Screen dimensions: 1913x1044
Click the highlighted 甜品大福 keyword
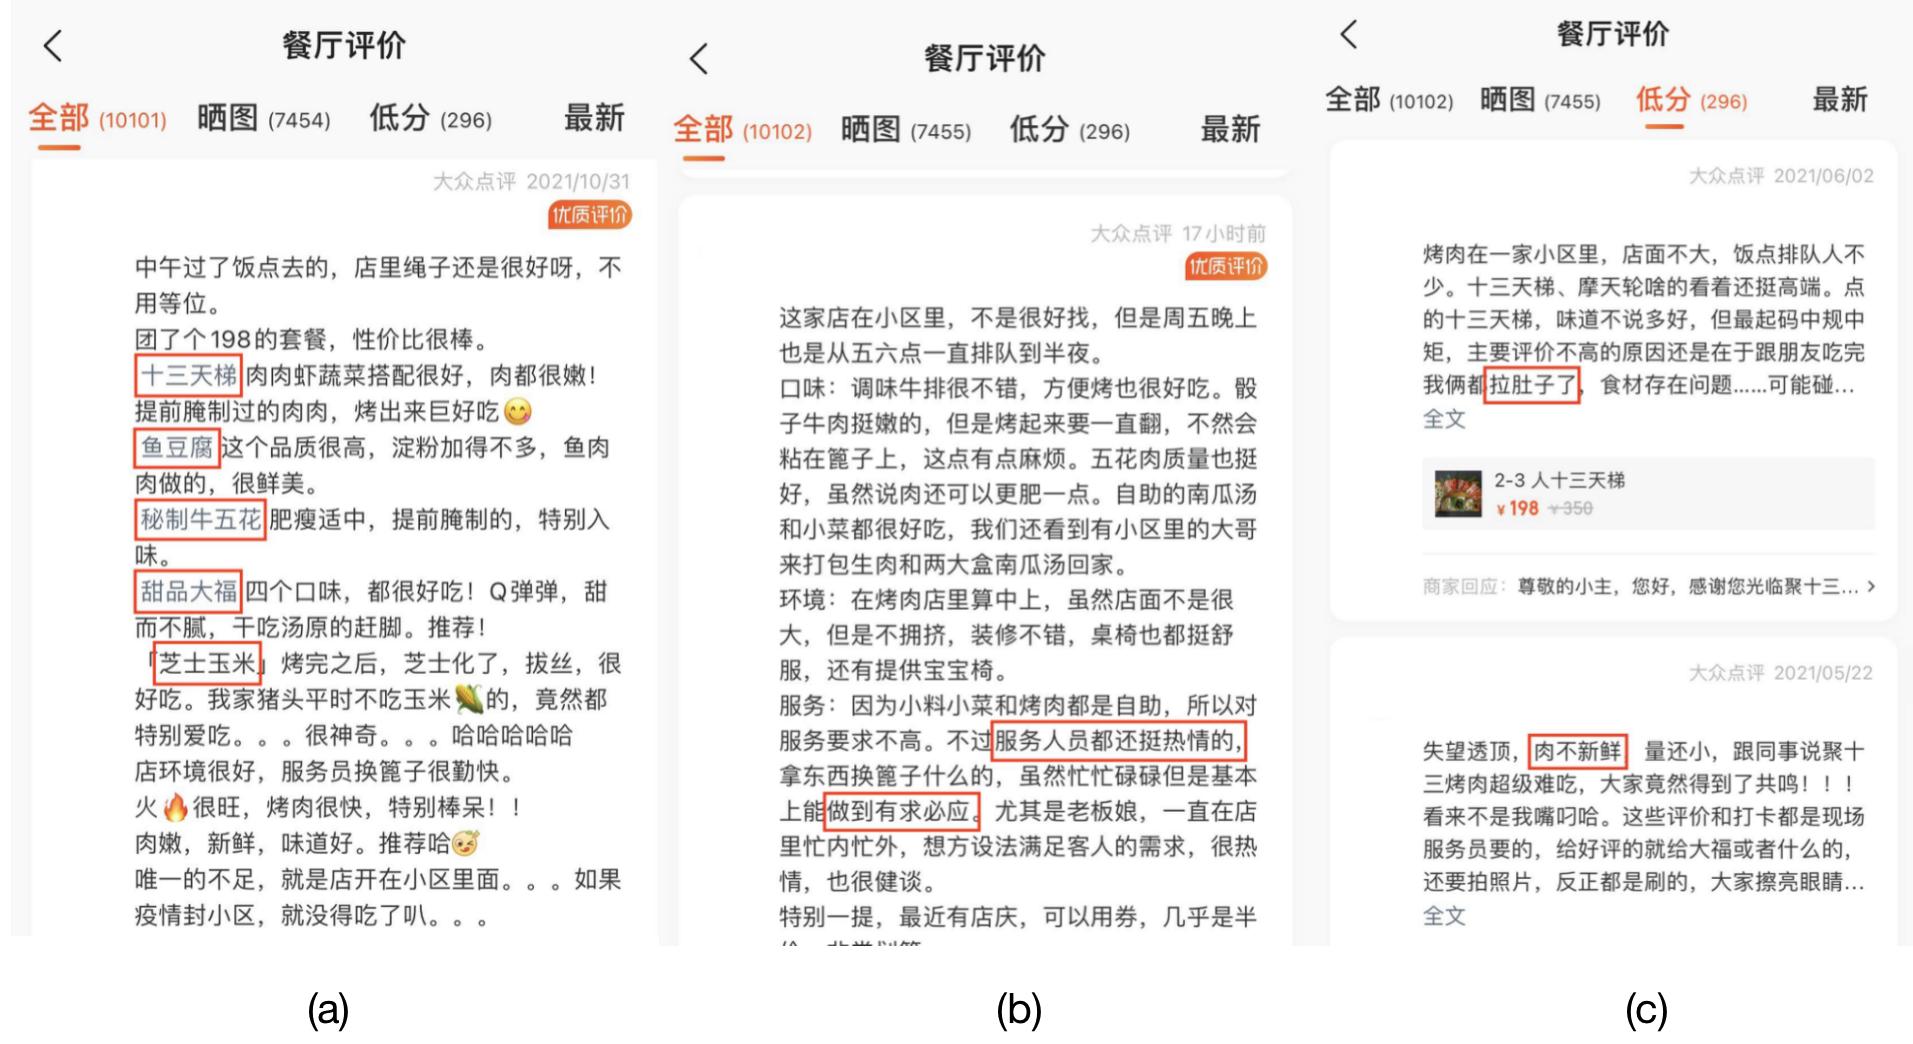pyautogui.click(x=189, y=591)
